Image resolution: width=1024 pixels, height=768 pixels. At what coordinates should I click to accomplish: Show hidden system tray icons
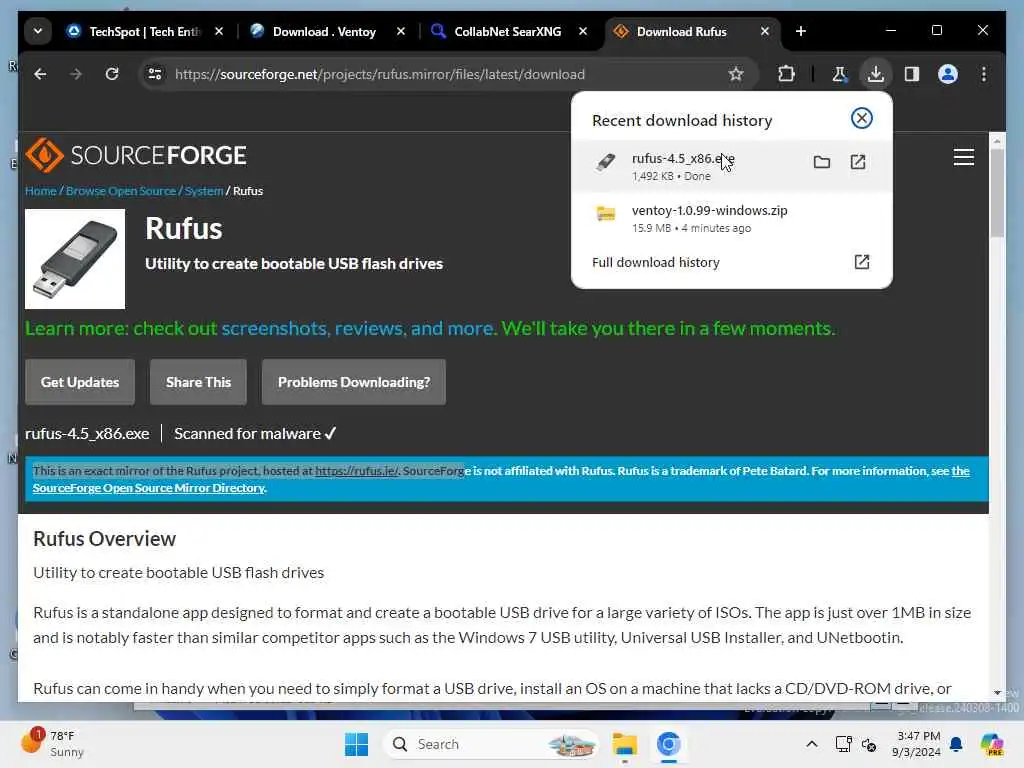(812, 744)
